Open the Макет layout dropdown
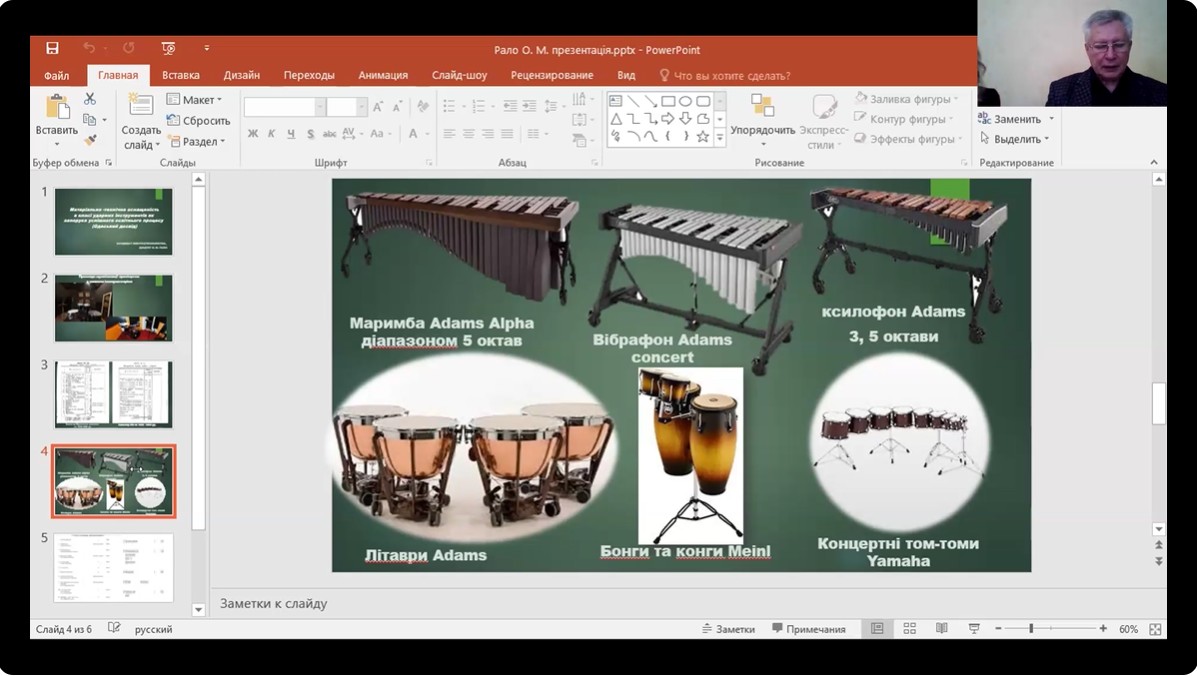 [194, 100]
